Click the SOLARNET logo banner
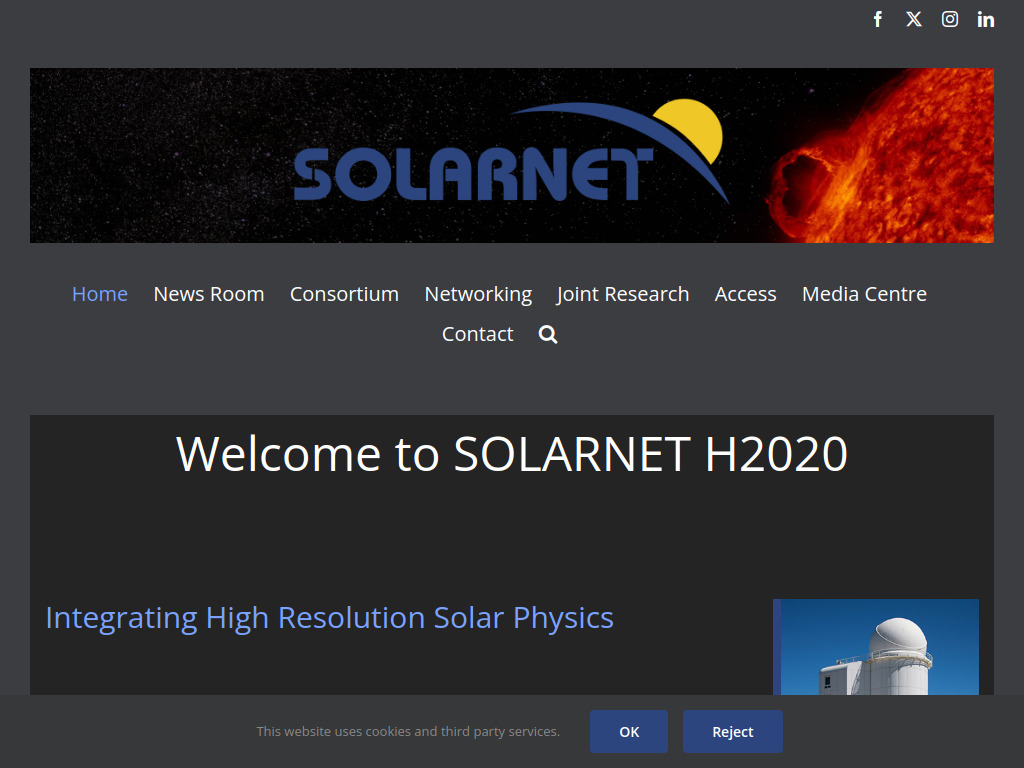The image size is (1024, 768). pos(512,155)
